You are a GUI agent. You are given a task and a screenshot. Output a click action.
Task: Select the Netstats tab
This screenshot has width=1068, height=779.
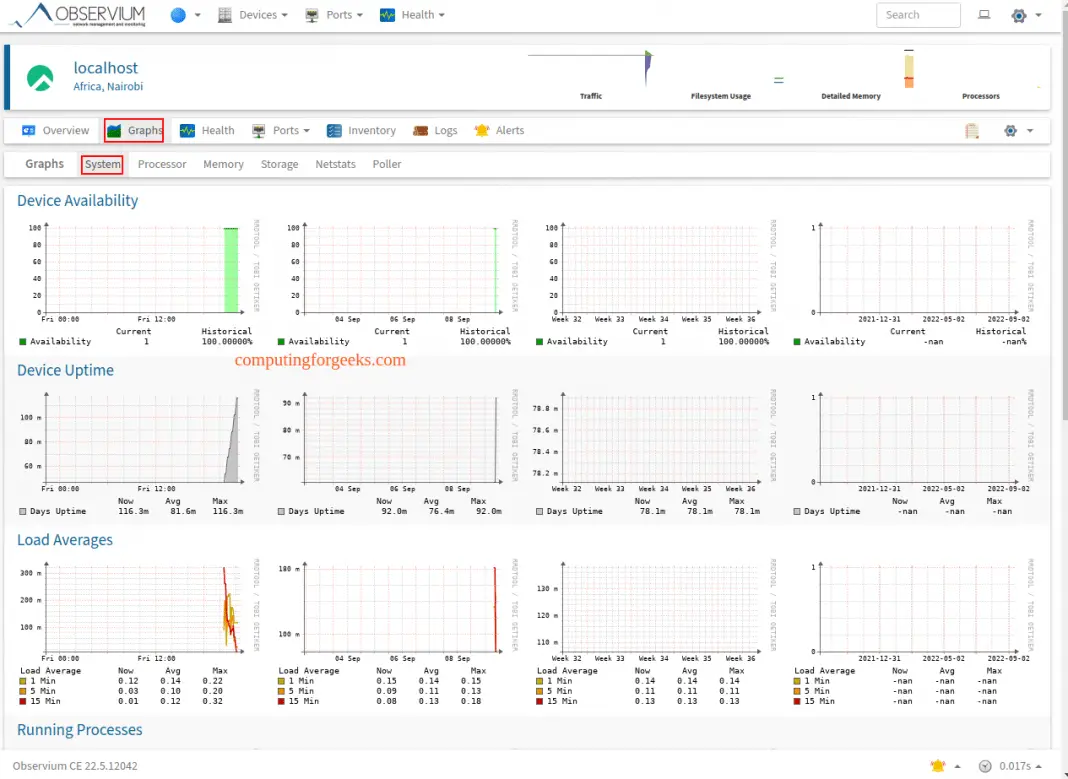click(335, 163)
